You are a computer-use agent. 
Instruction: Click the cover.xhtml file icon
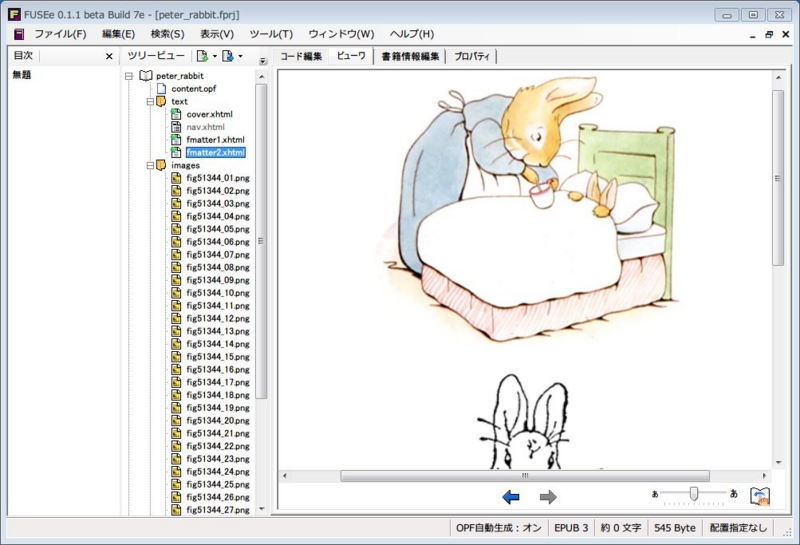[x=176, y=114]
